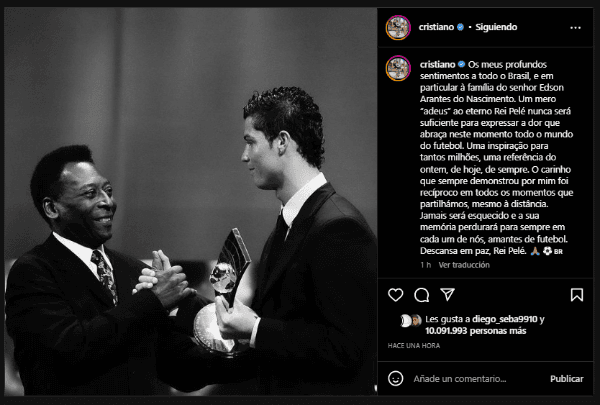View the 10.091.993 personas más likes list
The image size is (600, 405).
[x=476, y=331]
